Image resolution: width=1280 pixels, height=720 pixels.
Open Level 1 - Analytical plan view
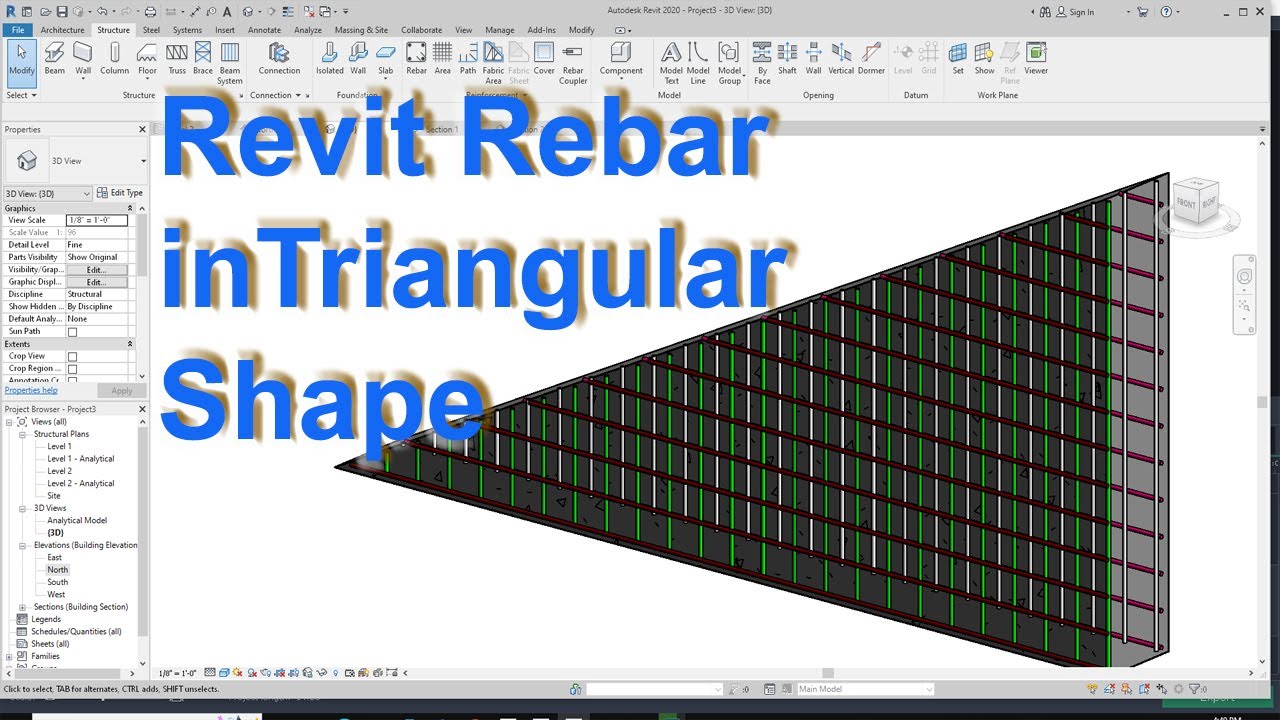tap(81, 459)
